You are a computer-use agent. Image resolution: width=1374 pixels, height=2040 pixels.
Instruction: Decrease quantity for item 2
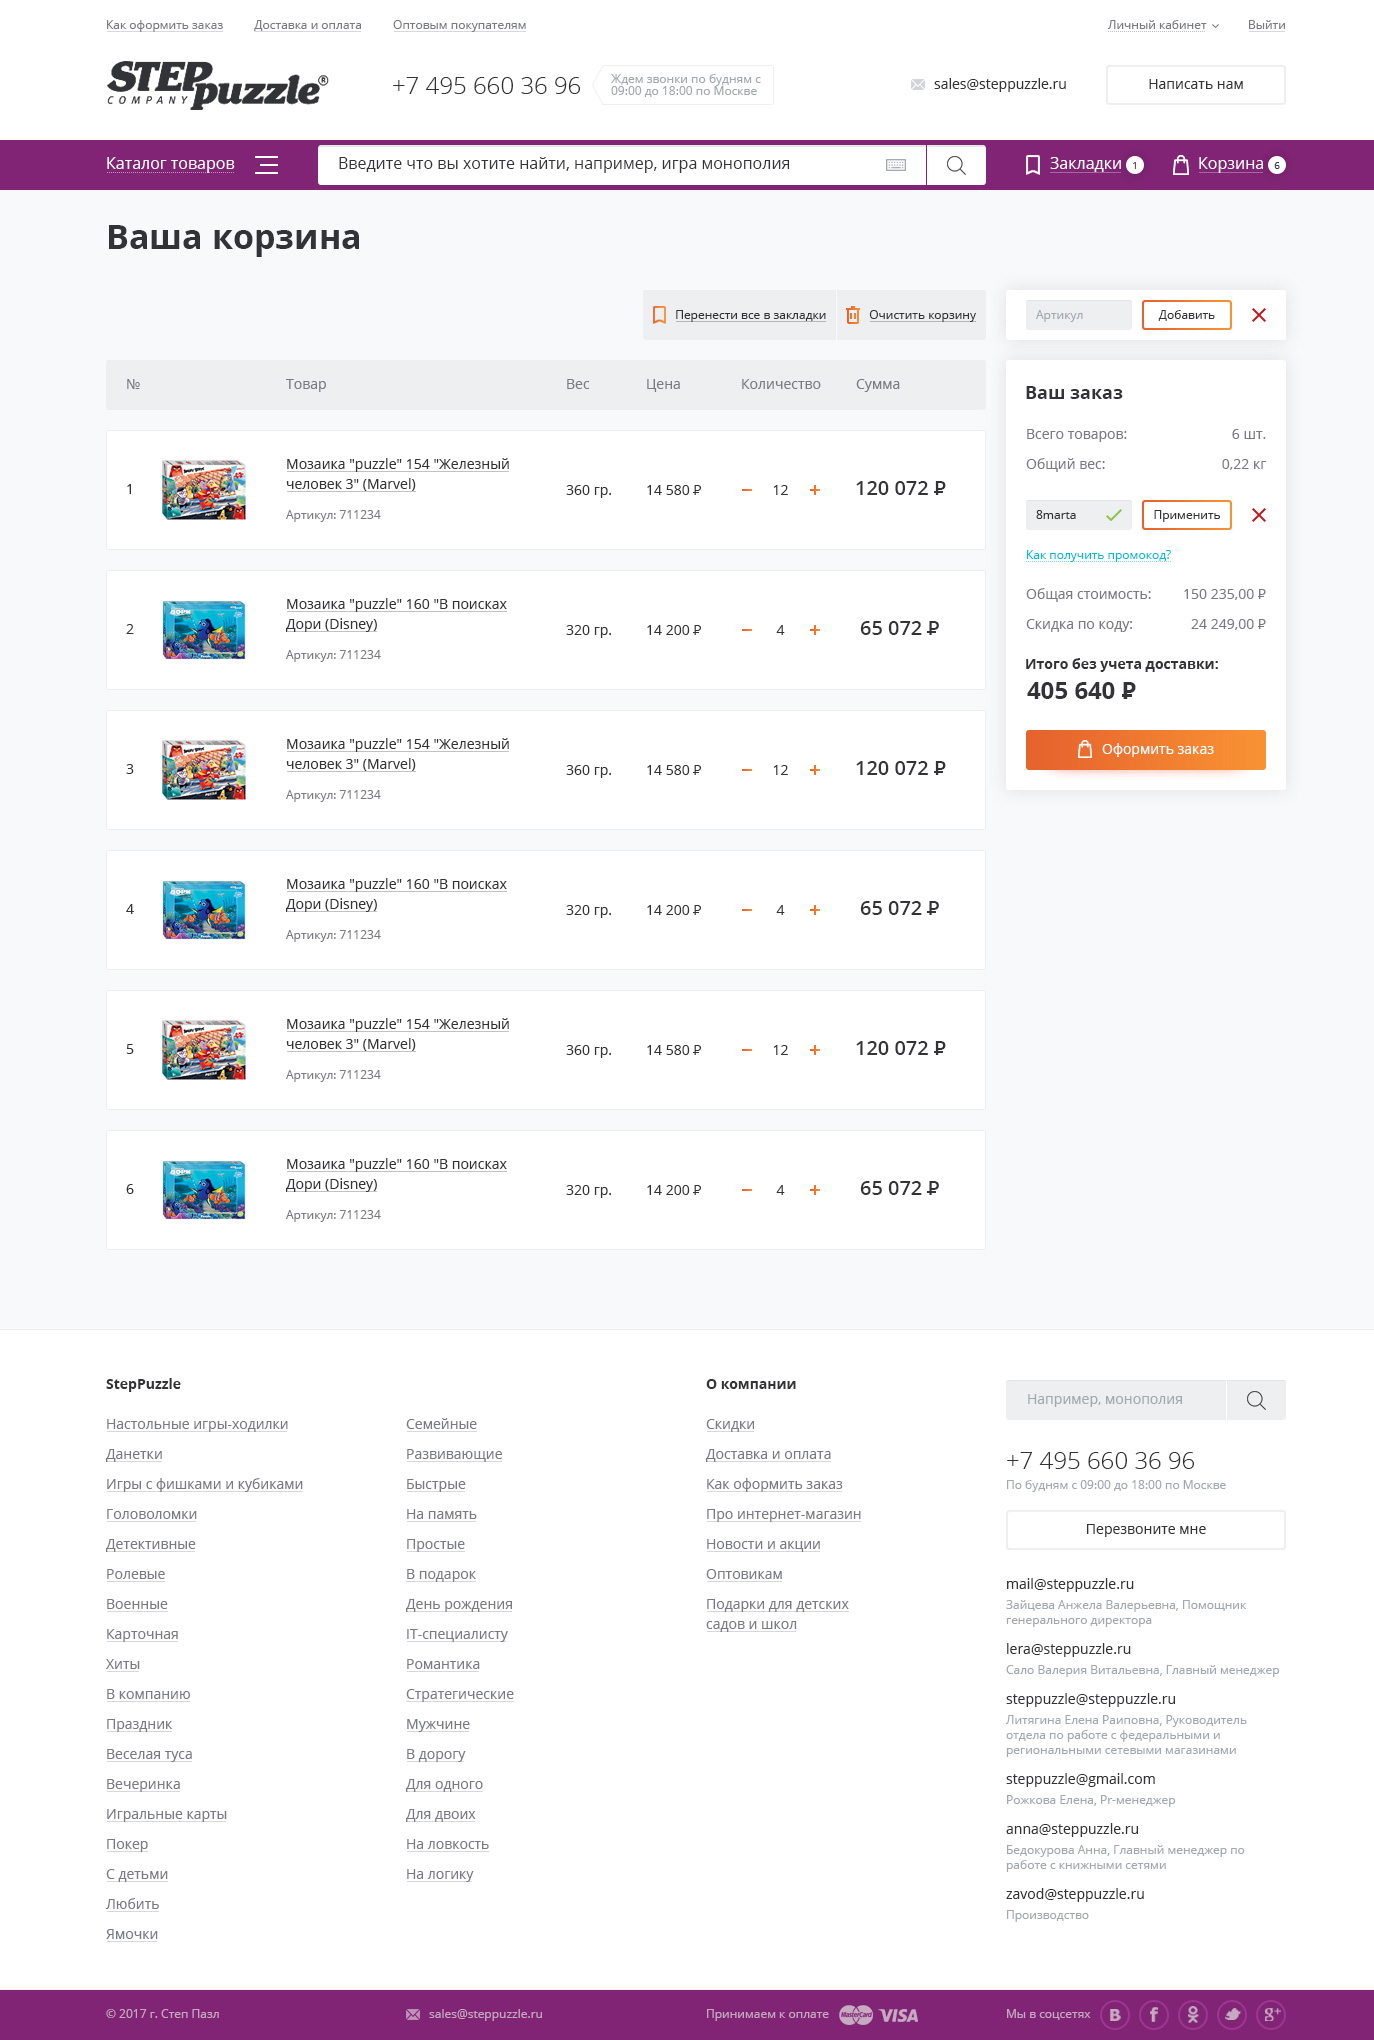[x=746, y=630]
